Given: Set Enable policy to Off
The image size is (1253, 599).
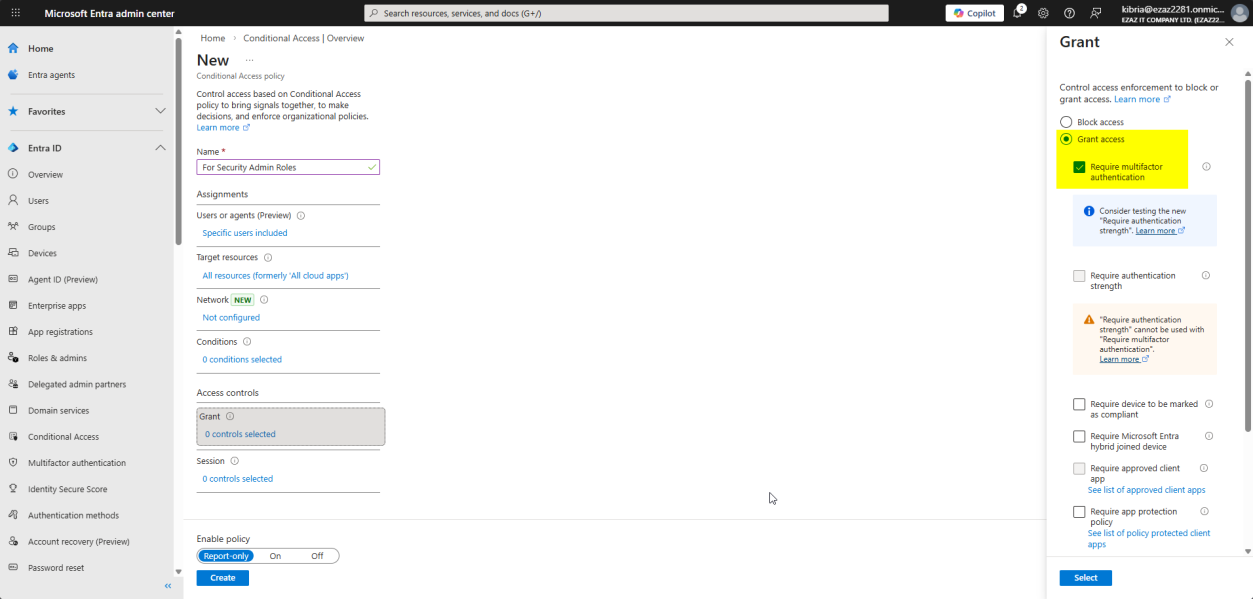Looking at the screenshot, I should point(317,556).
